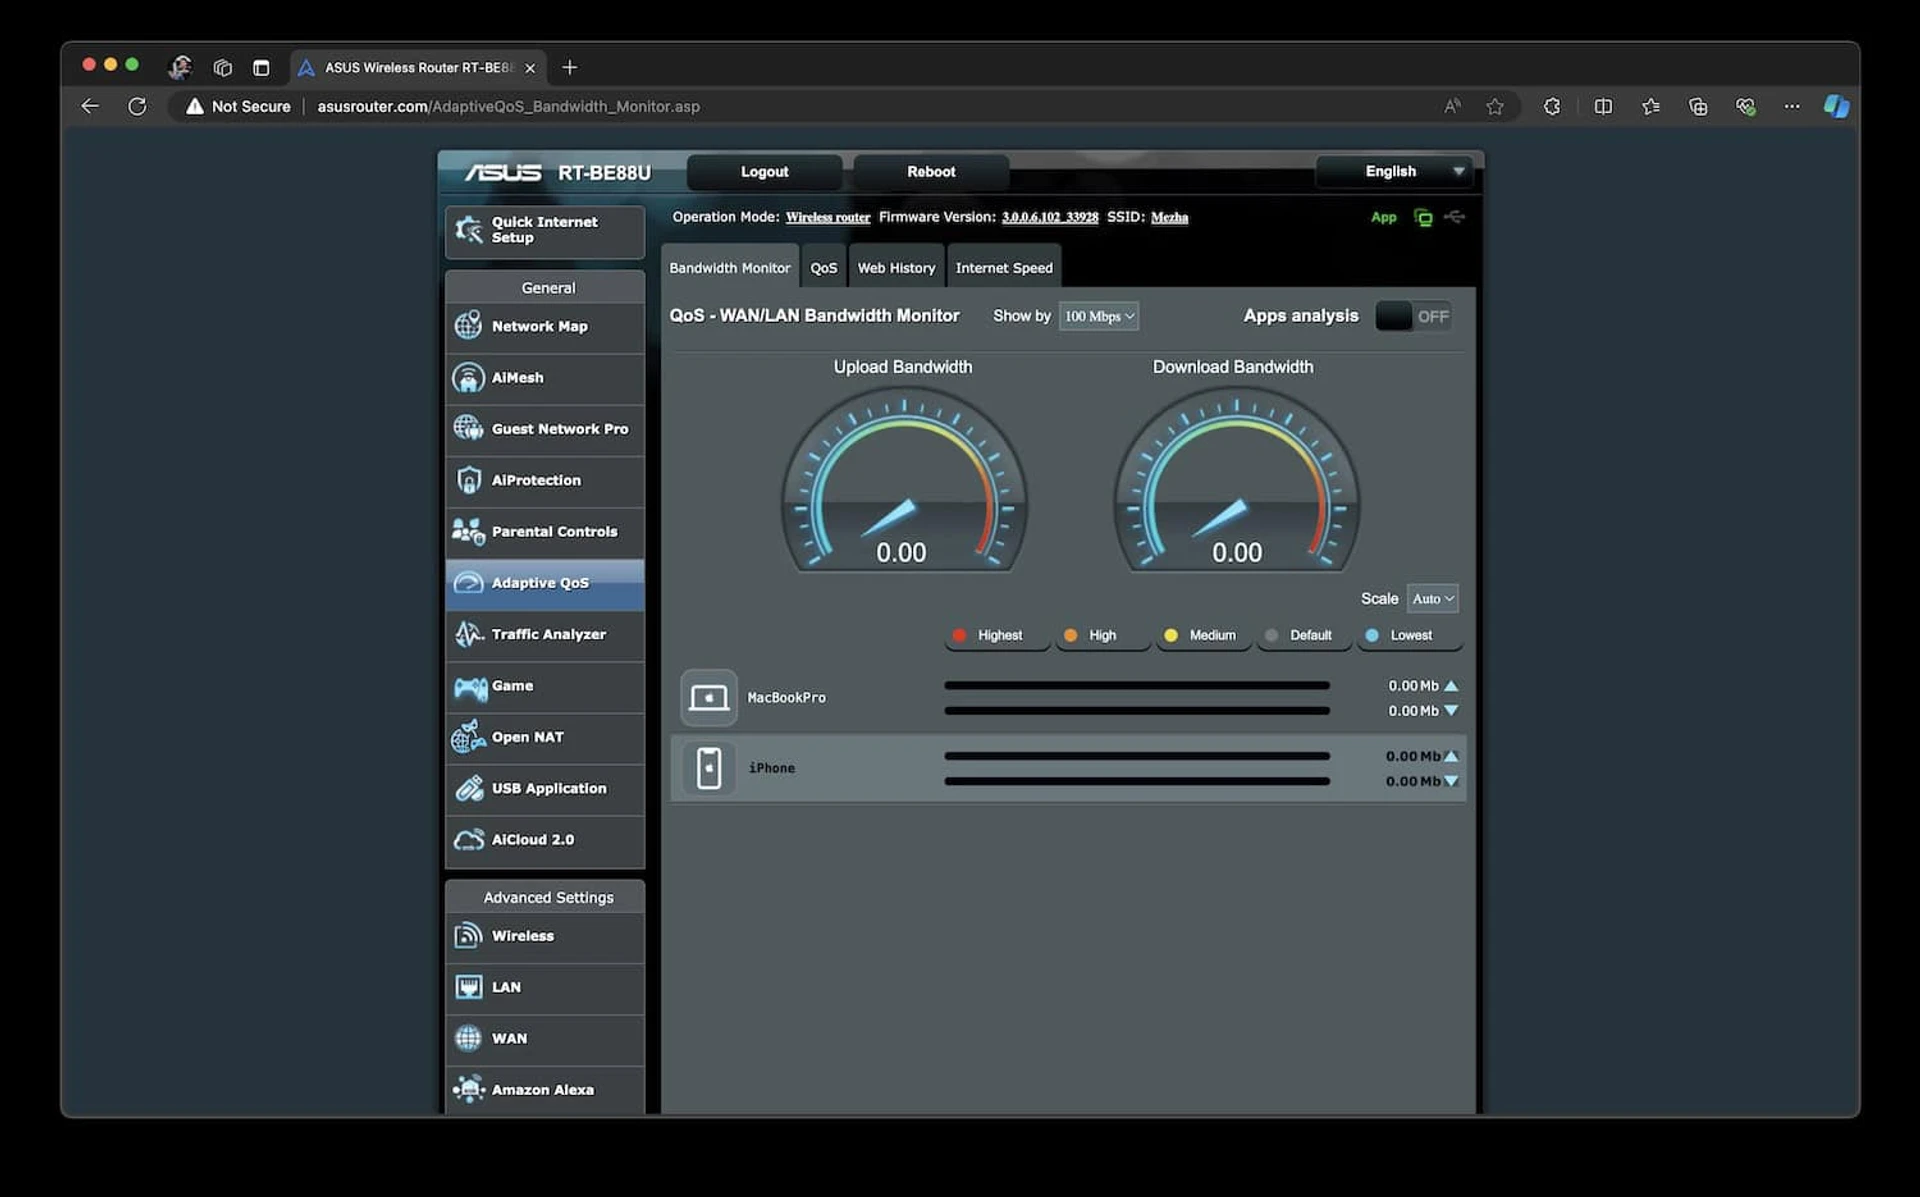Open the Scale Auto dropdown
This screenshot has height=1197, width=1920.
(1432, 598)
